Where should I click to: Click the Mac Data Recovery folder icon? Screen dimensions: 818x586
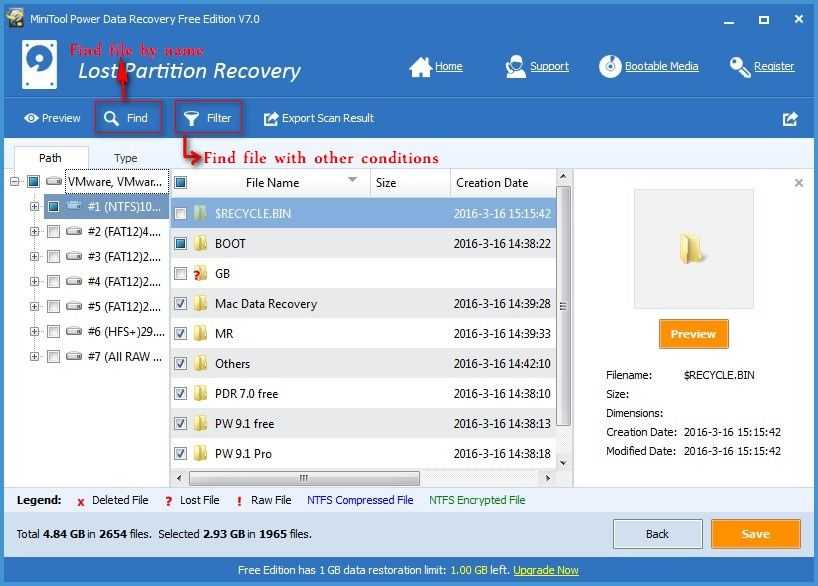pyautogui.click(x=200, y=304)
